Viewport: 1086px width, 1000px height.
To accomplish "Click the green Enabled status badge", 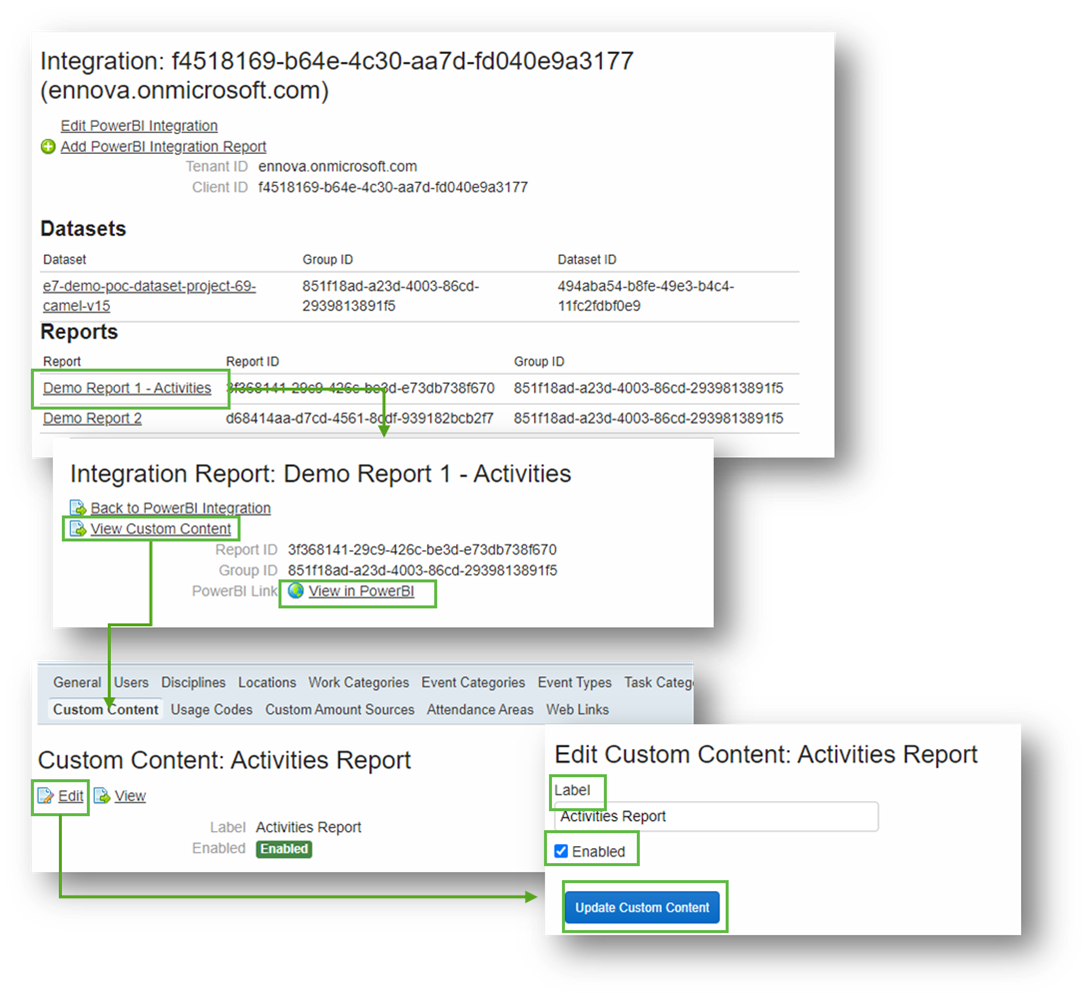I will 284,849.
